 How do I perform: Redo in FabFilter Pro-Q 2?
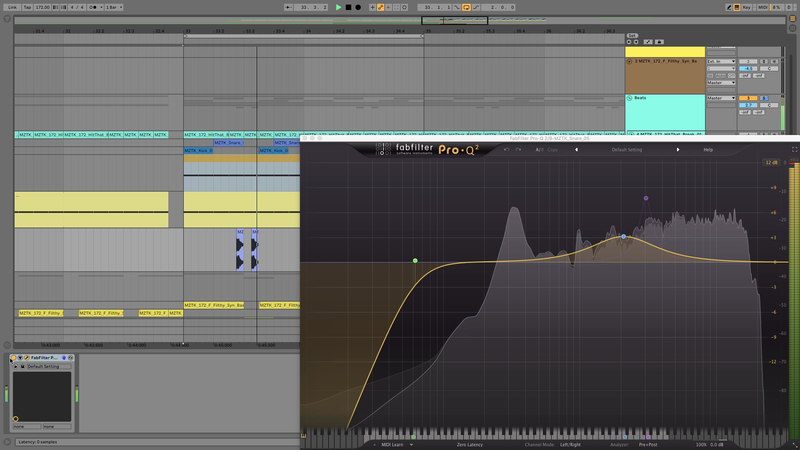[x=518, y=149]
